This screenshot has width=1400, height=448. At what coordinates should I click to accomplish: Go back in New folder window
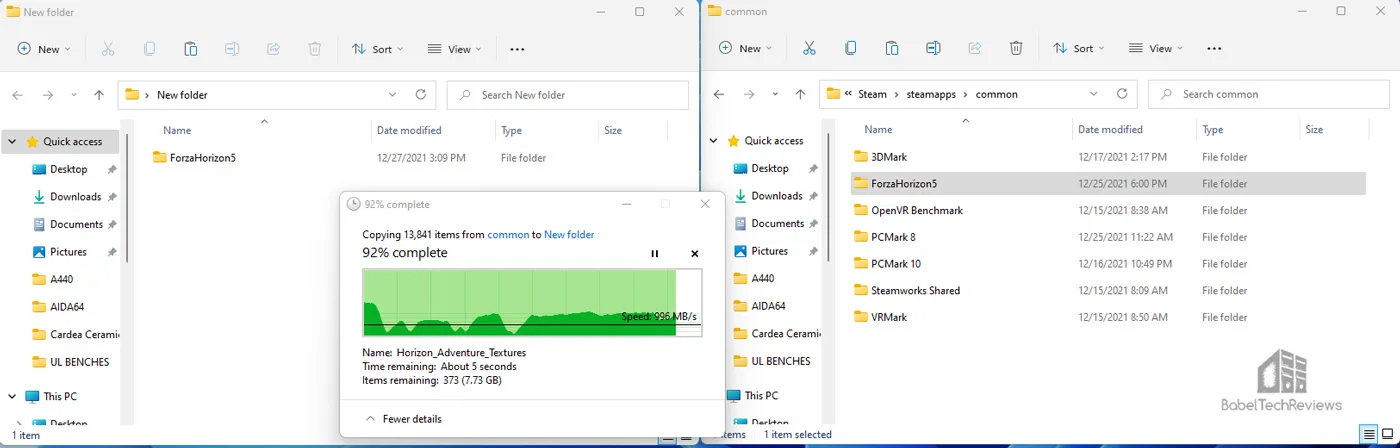pos(17,95)
